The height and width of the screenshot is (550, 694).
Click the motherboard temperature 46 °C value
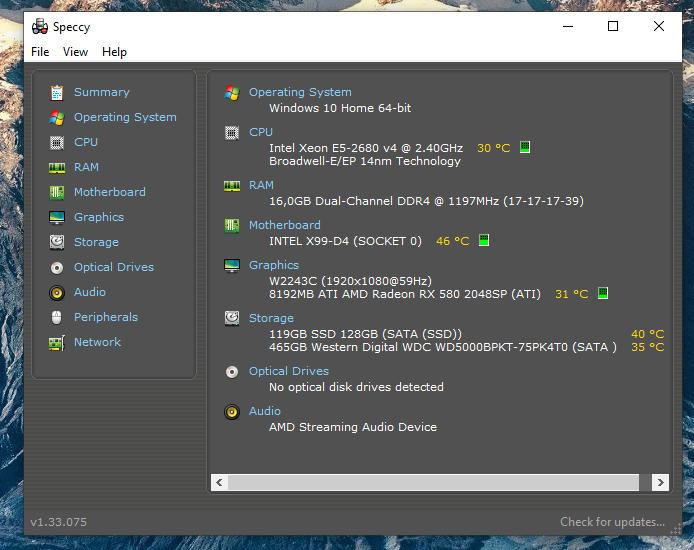click(452, 241)
